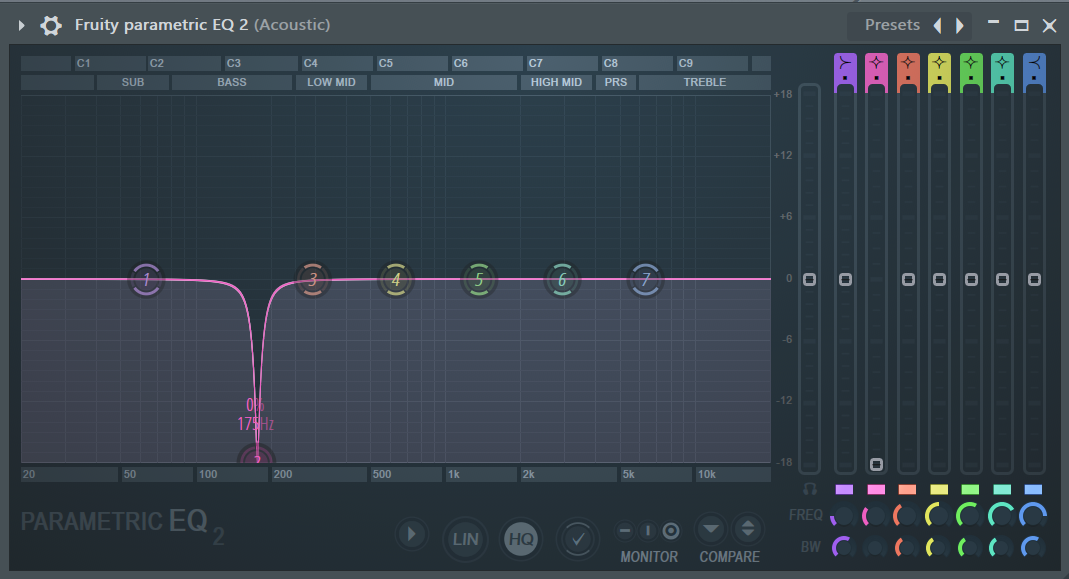This screenshot has width=1069, height=579.
Task: Toggle the checkmark view band tokens button
Action: 578,539
